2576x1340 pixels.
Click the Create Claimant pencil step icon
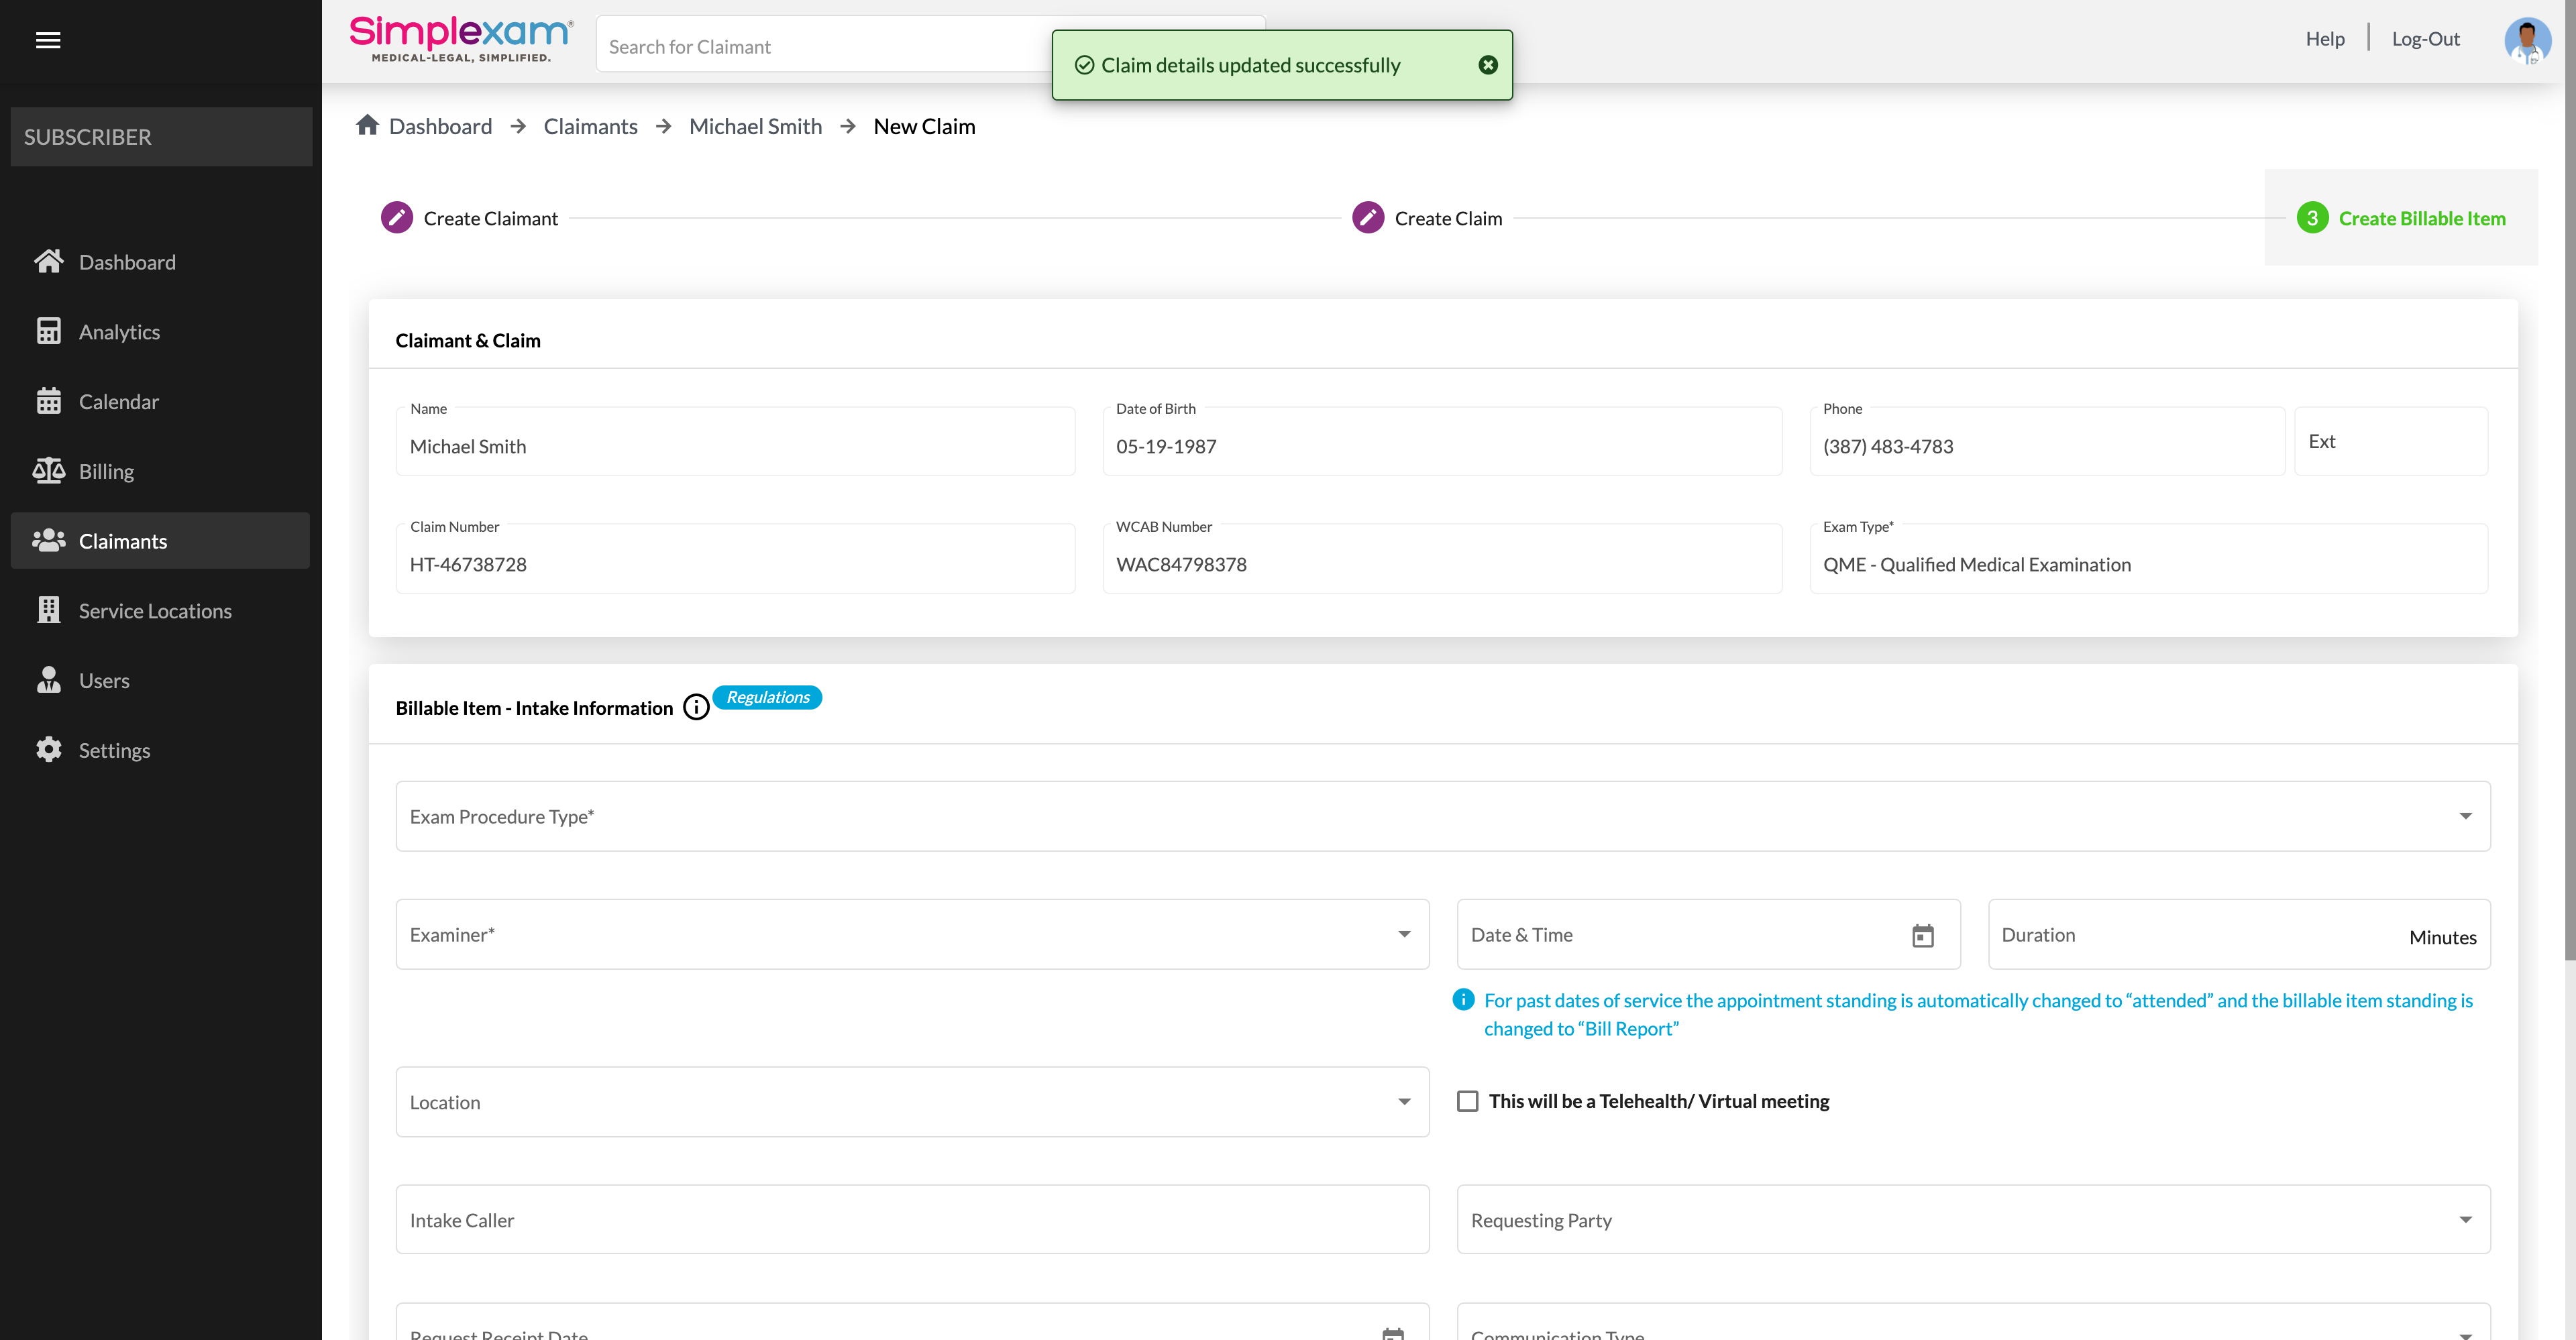pyautogui.click(x=396, y=218)
